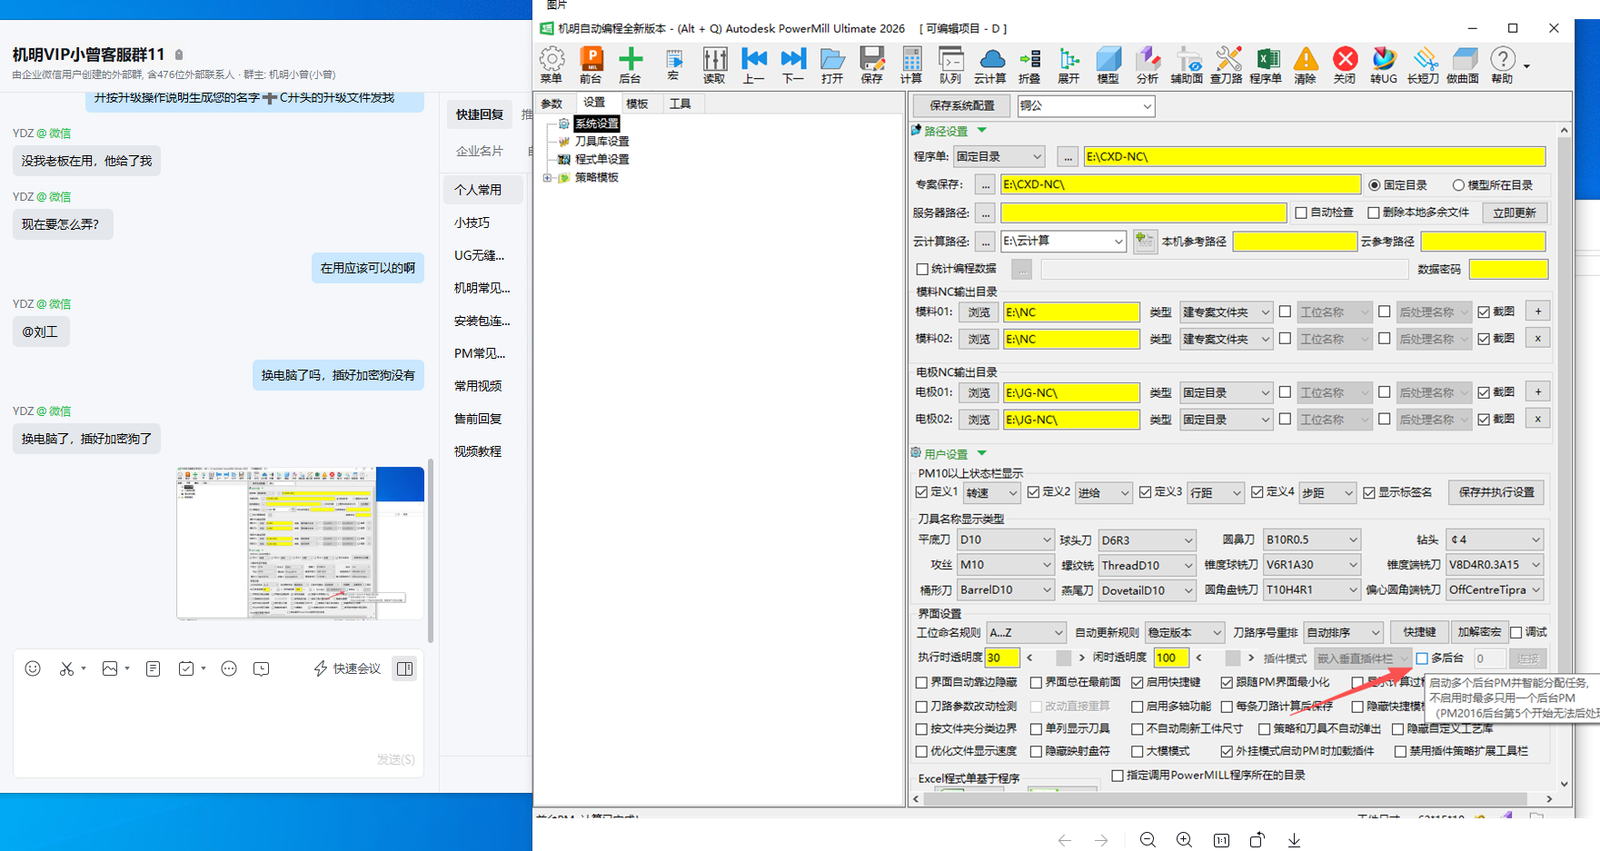Open the 分析 analysis tool
This screenshot has height=851, width=1600.
[x=1148, y=65]
